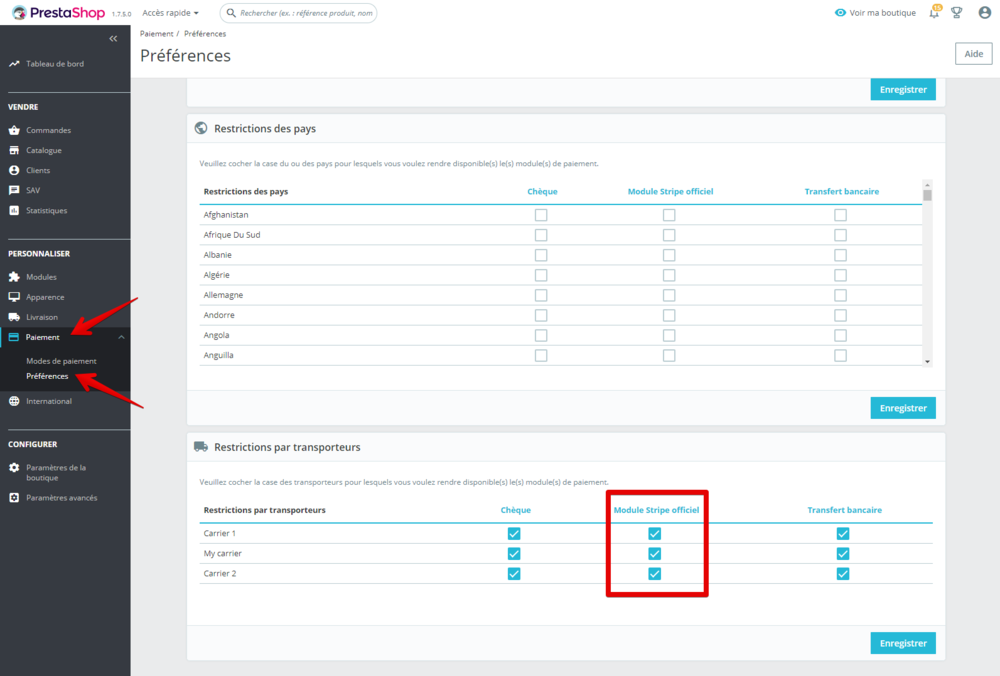Screen dimensions: 1000x676
Task: Click the eye icon beside Voir ma boutique
Action: 841,13
